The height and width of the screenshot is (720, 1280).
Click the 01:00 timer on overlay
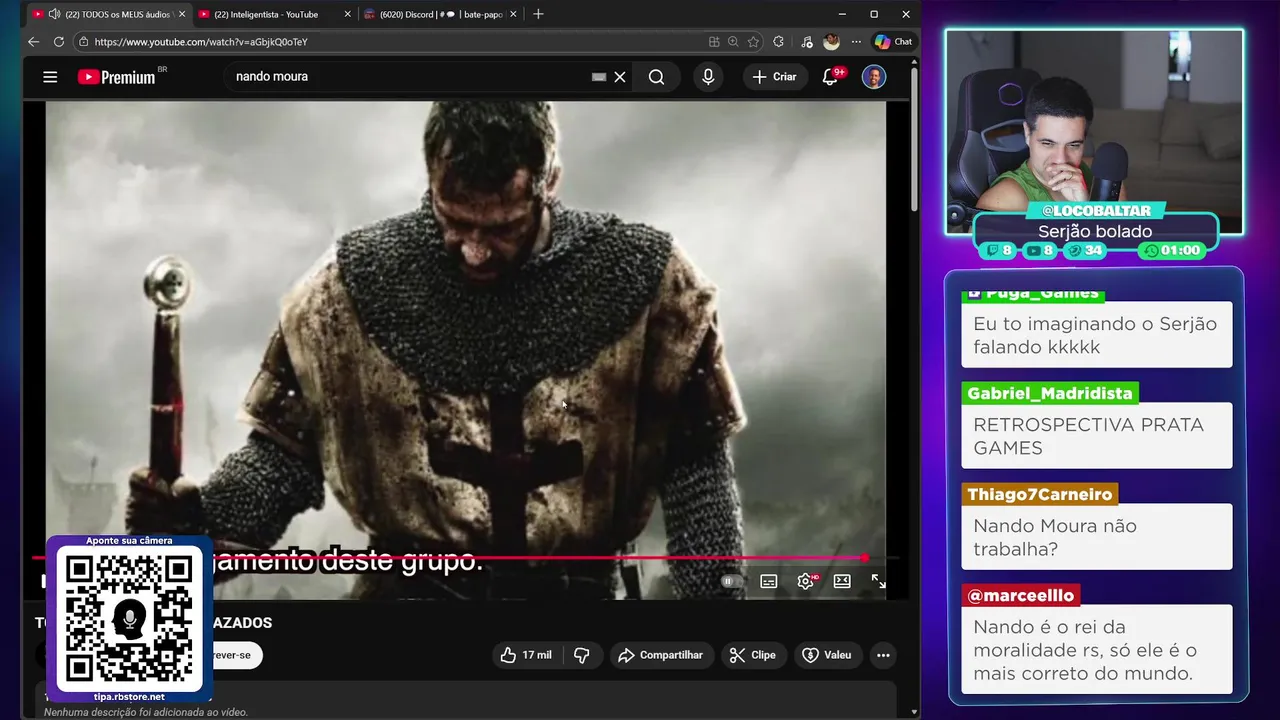(1171, 251)
